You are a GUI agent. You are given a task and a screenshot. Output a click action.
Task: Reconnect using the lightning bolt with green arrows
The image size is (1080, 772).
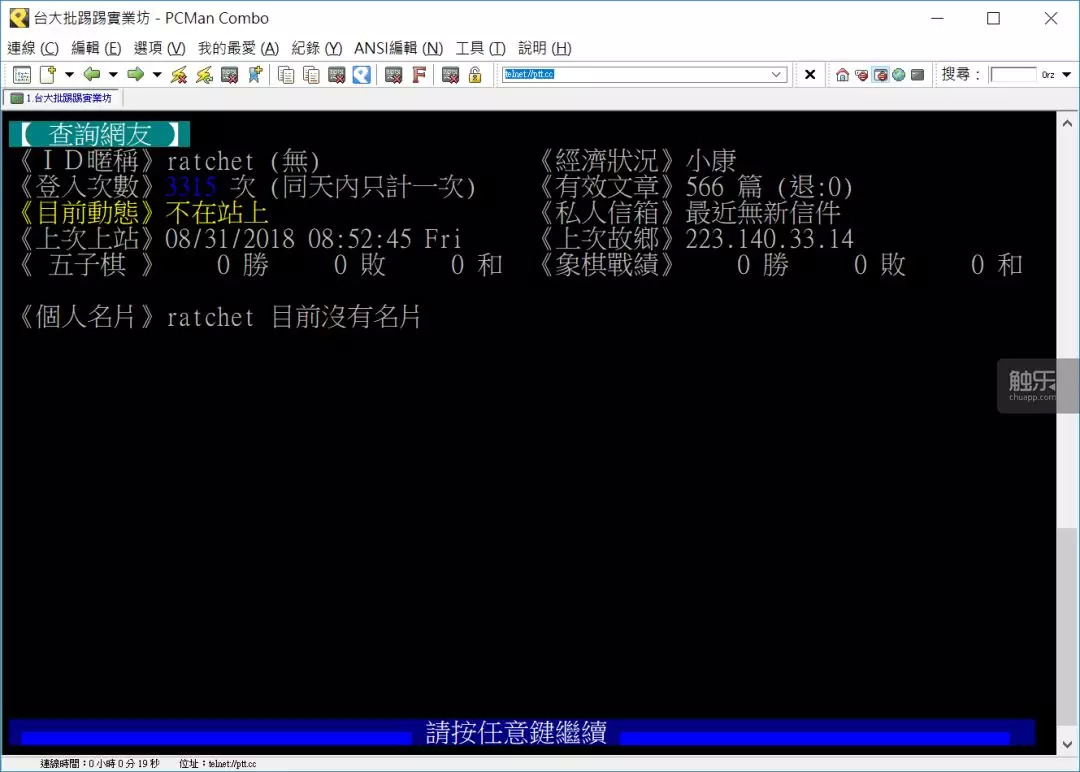205,74
